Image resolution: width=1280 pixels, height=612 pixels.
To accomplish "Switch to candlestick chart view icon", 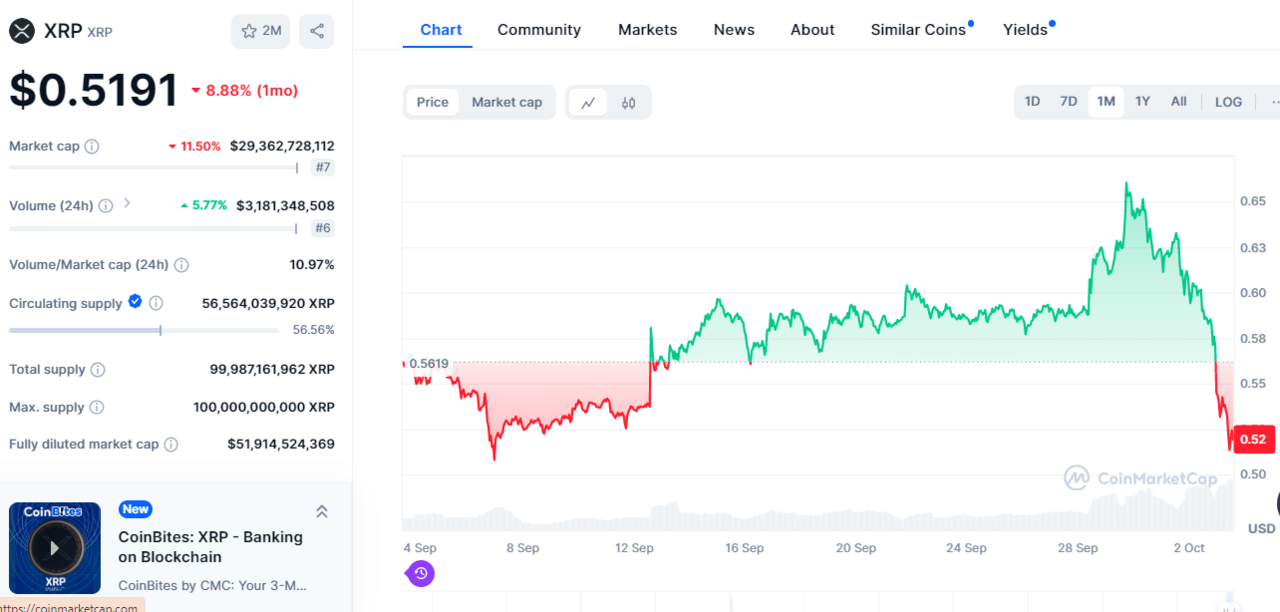I will [628, 102].
